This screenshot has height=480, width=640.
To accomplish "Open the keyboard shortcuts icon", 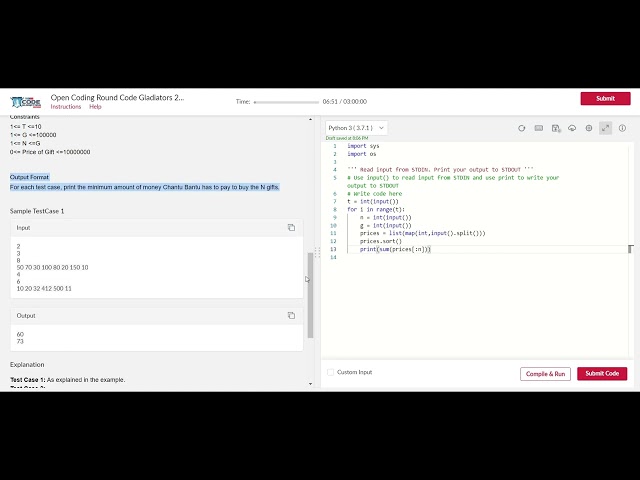I will (x=539, y=128).
